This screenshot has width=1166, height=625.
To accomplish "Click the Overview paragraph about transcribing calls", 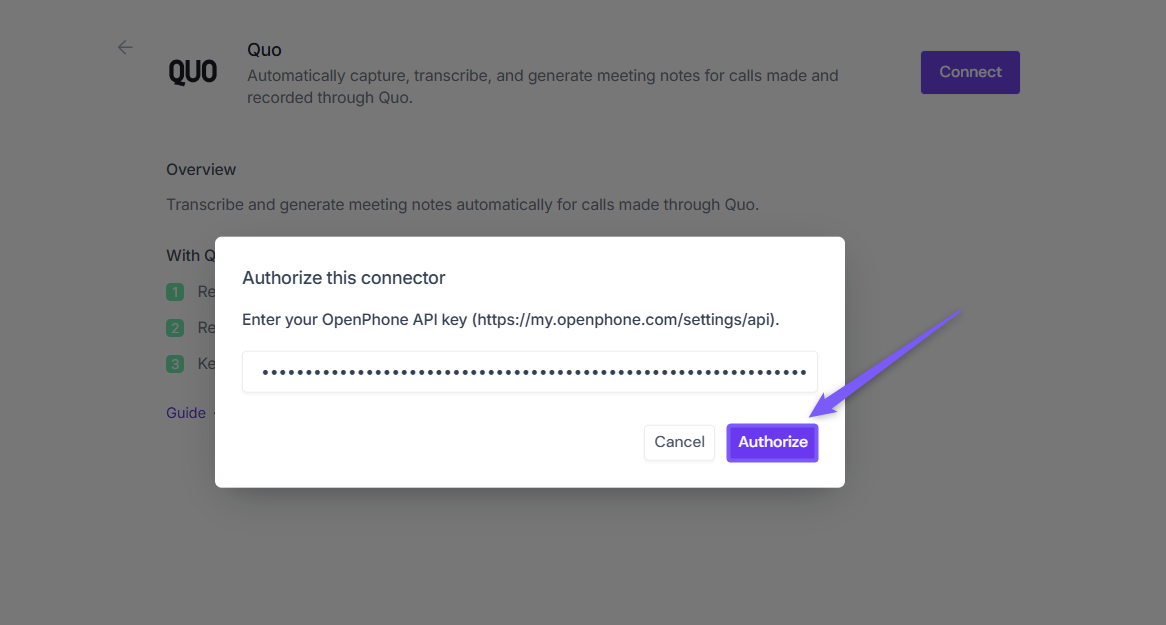I will [x=462, y=205].
